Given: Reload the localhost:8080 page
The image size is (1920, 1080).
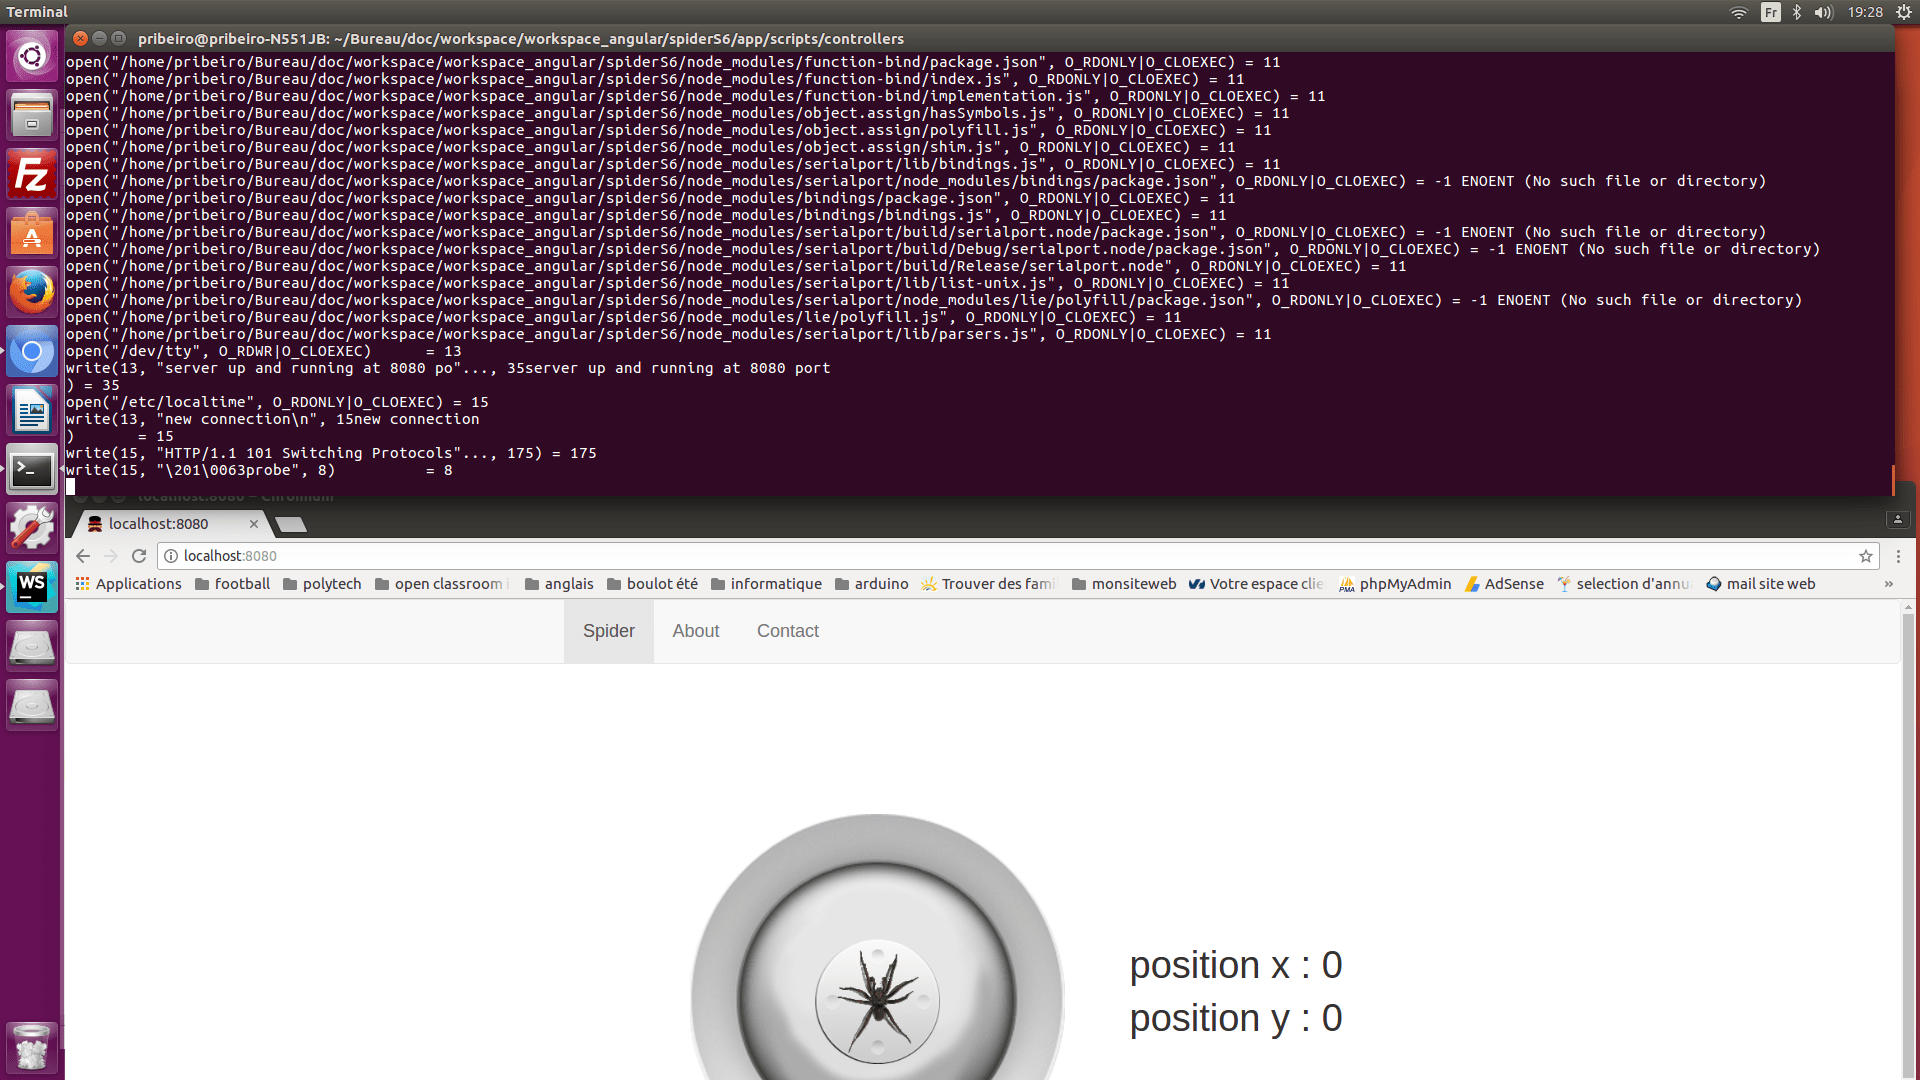Looking at the screenshot, I should coord(139,556).
